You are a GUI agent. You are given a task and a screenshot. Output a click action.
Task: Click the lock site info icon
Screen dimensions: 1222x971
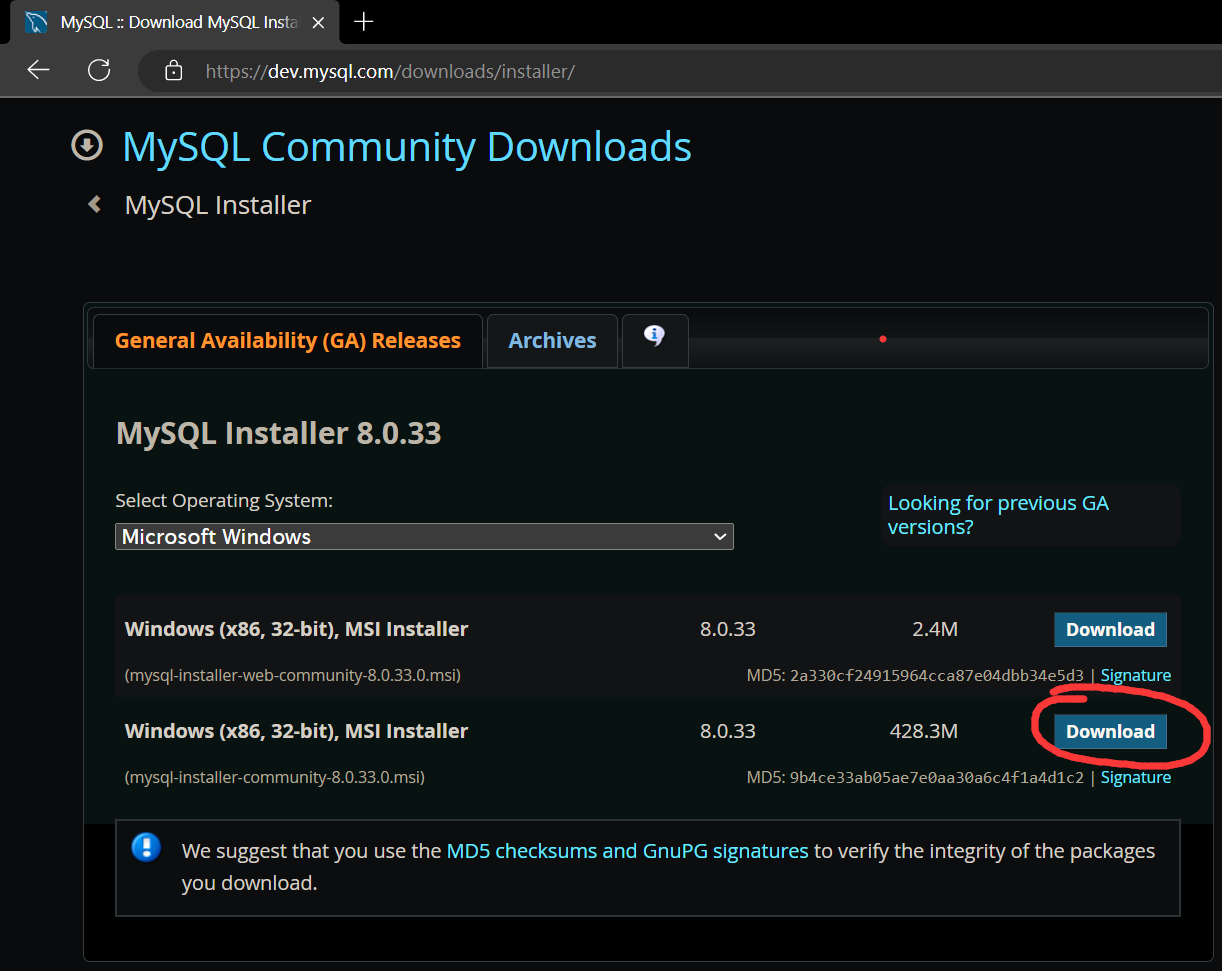173,70
